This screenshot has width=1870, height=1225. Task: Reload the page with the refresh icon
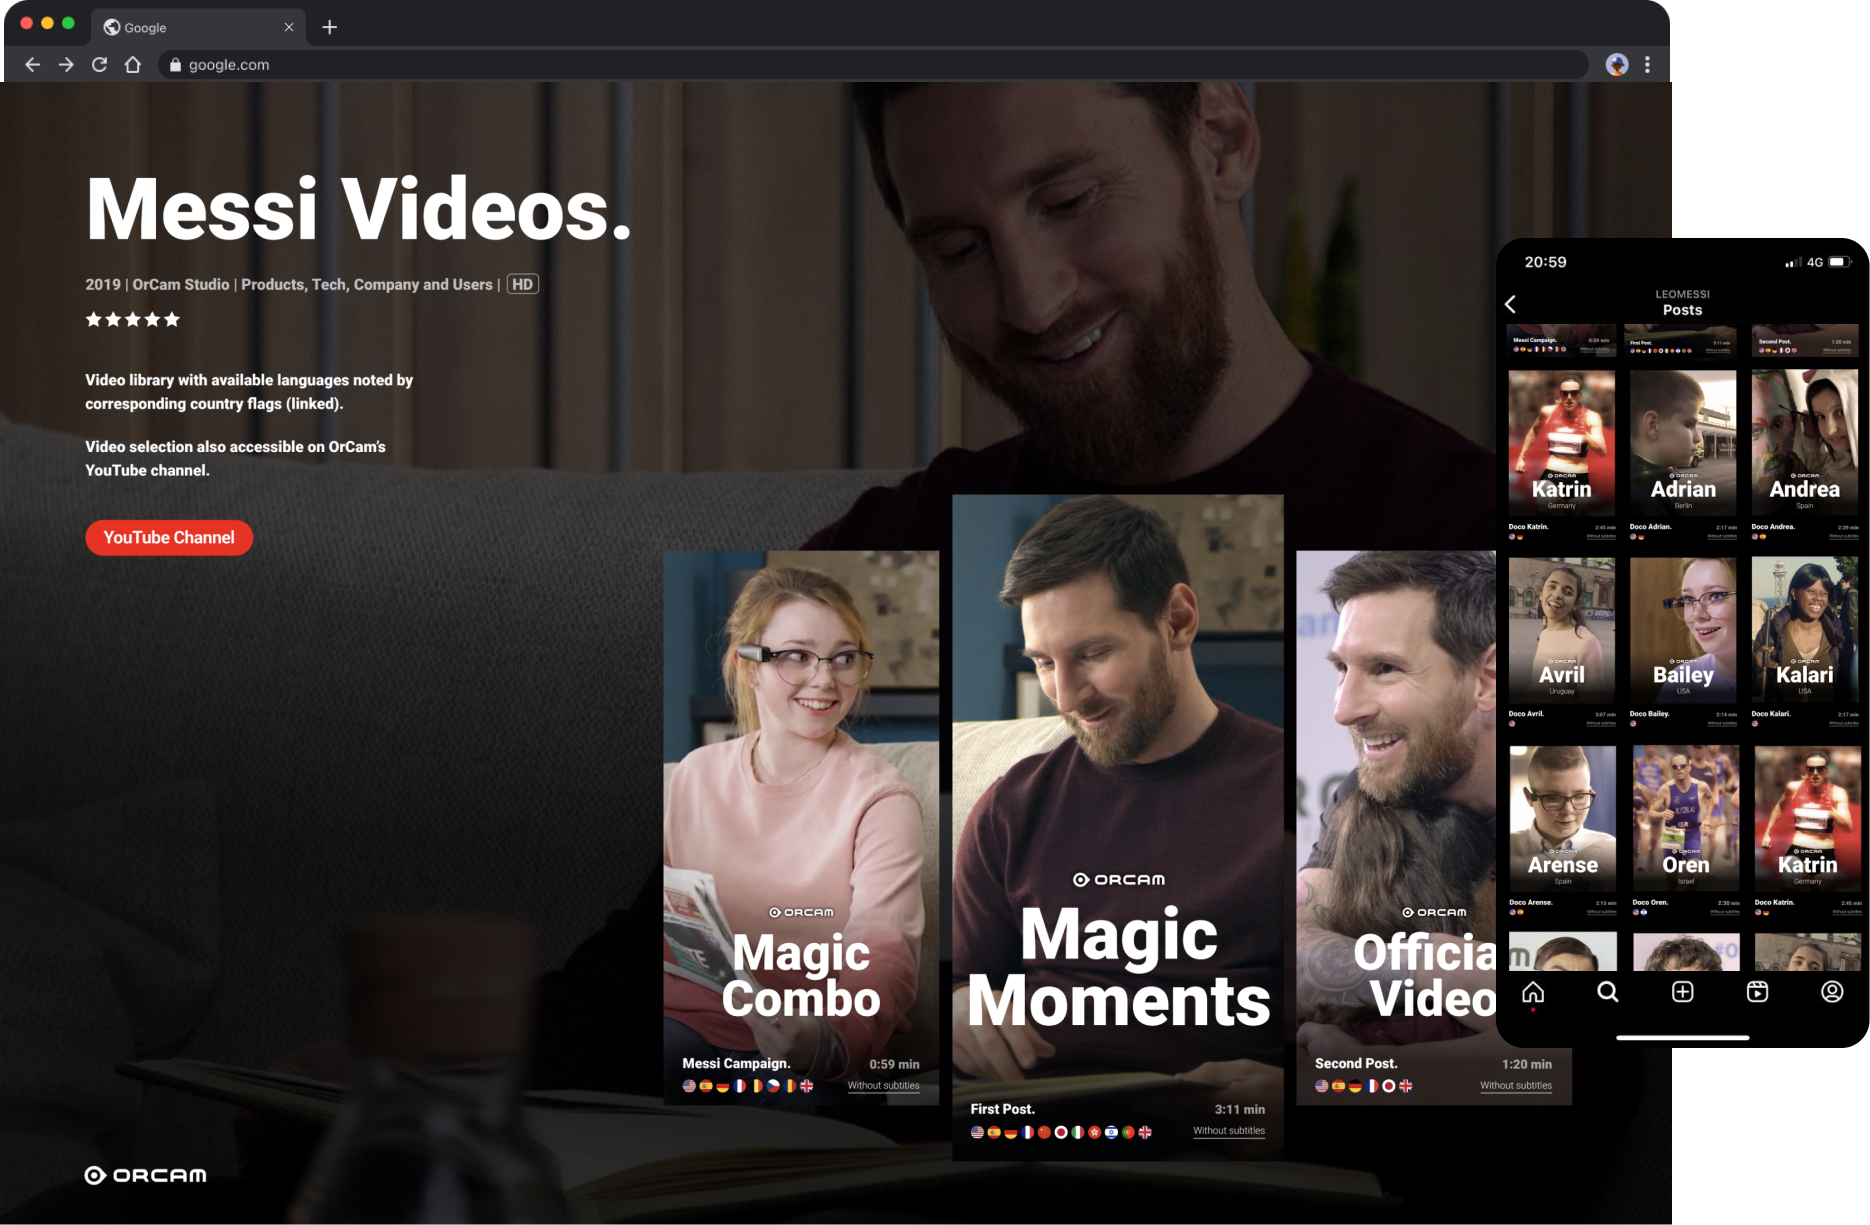tap(99, 65)
